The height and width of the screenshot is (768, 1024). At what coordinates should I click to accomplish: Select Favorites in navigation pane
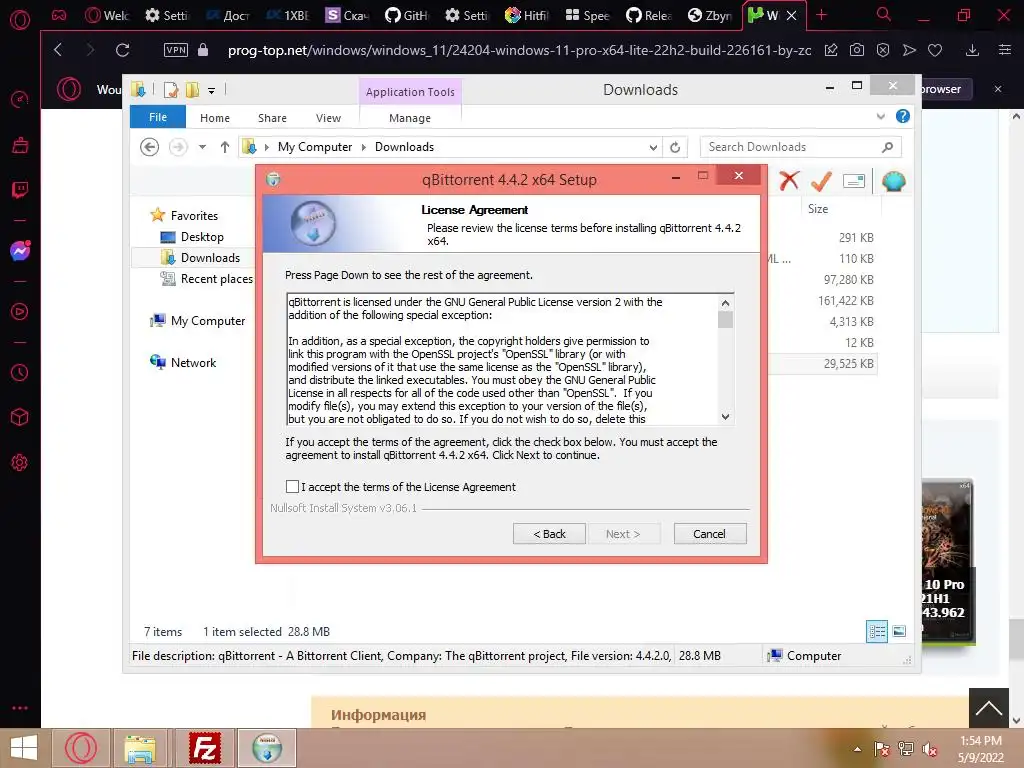pyautogui.click(x=194, y=216)
